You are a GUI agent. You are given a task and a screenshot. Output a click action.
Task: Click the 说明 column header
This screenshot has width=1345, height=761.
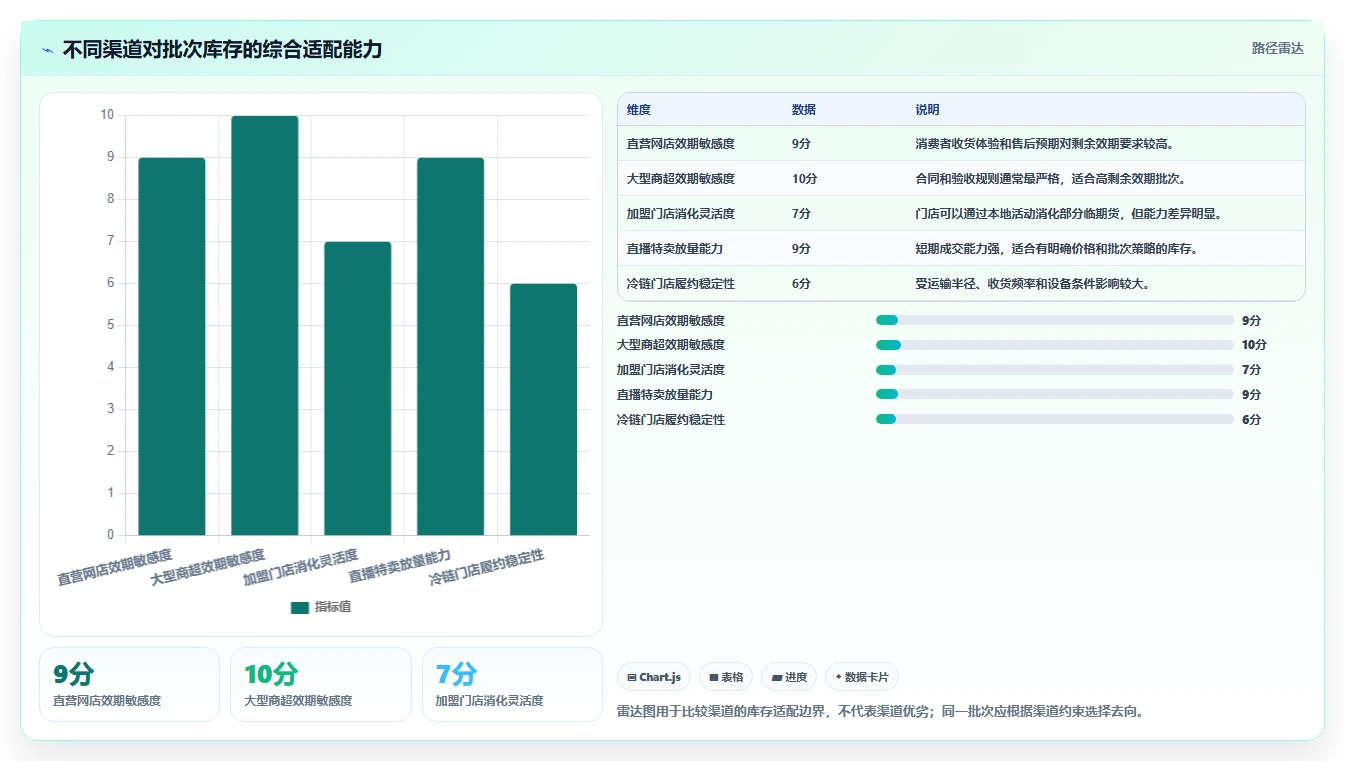[927, 109]
